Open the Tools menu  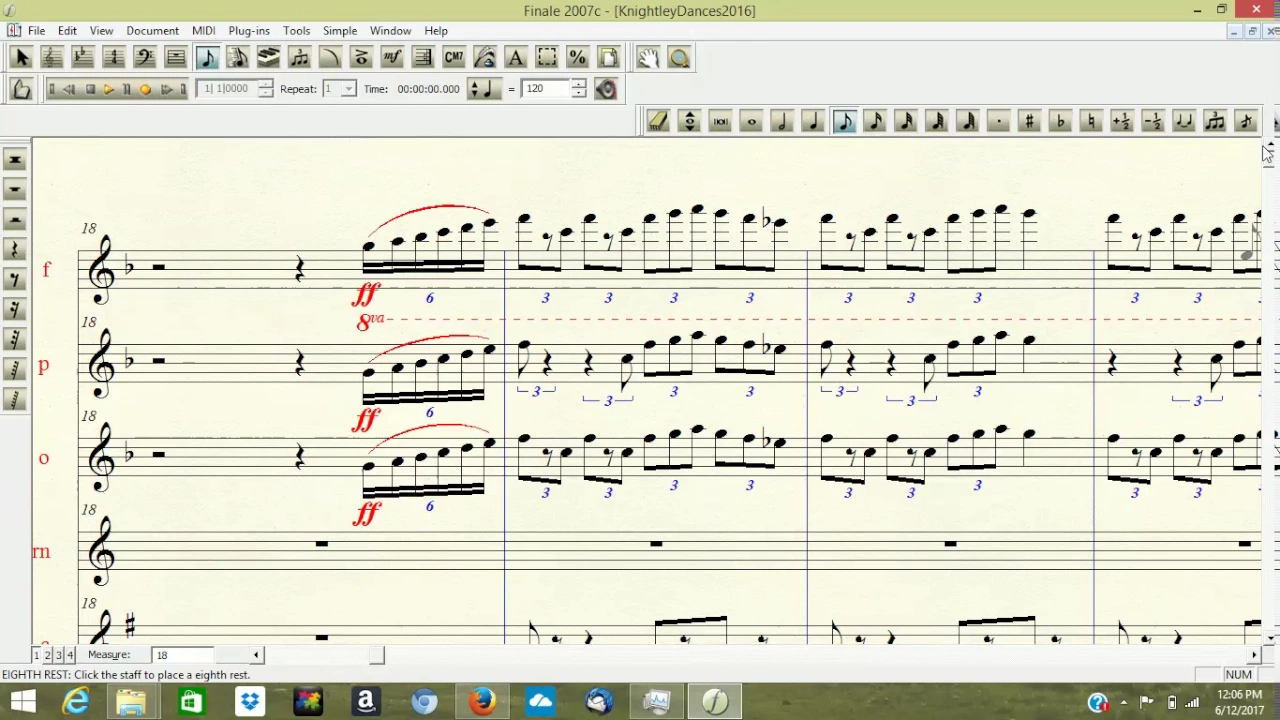tap(296, 31)
